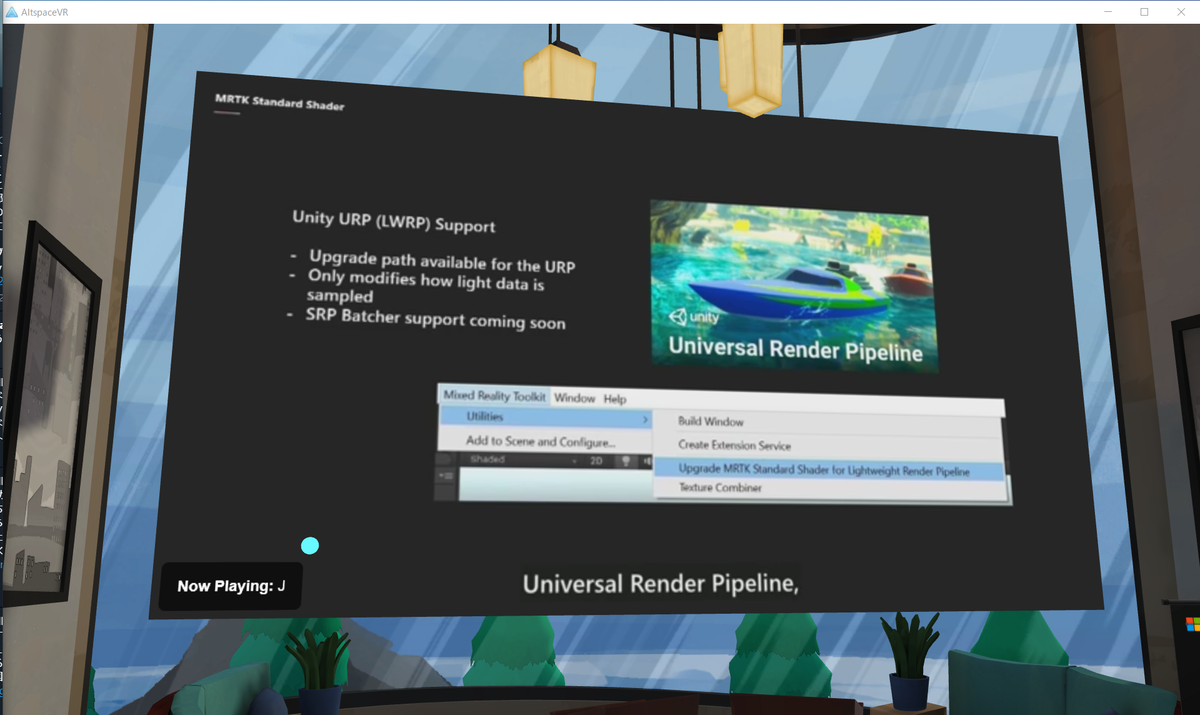Choose Upgrade MRTK Standard Shader for Lightweight Render Pipeline

tap(829, 470)
